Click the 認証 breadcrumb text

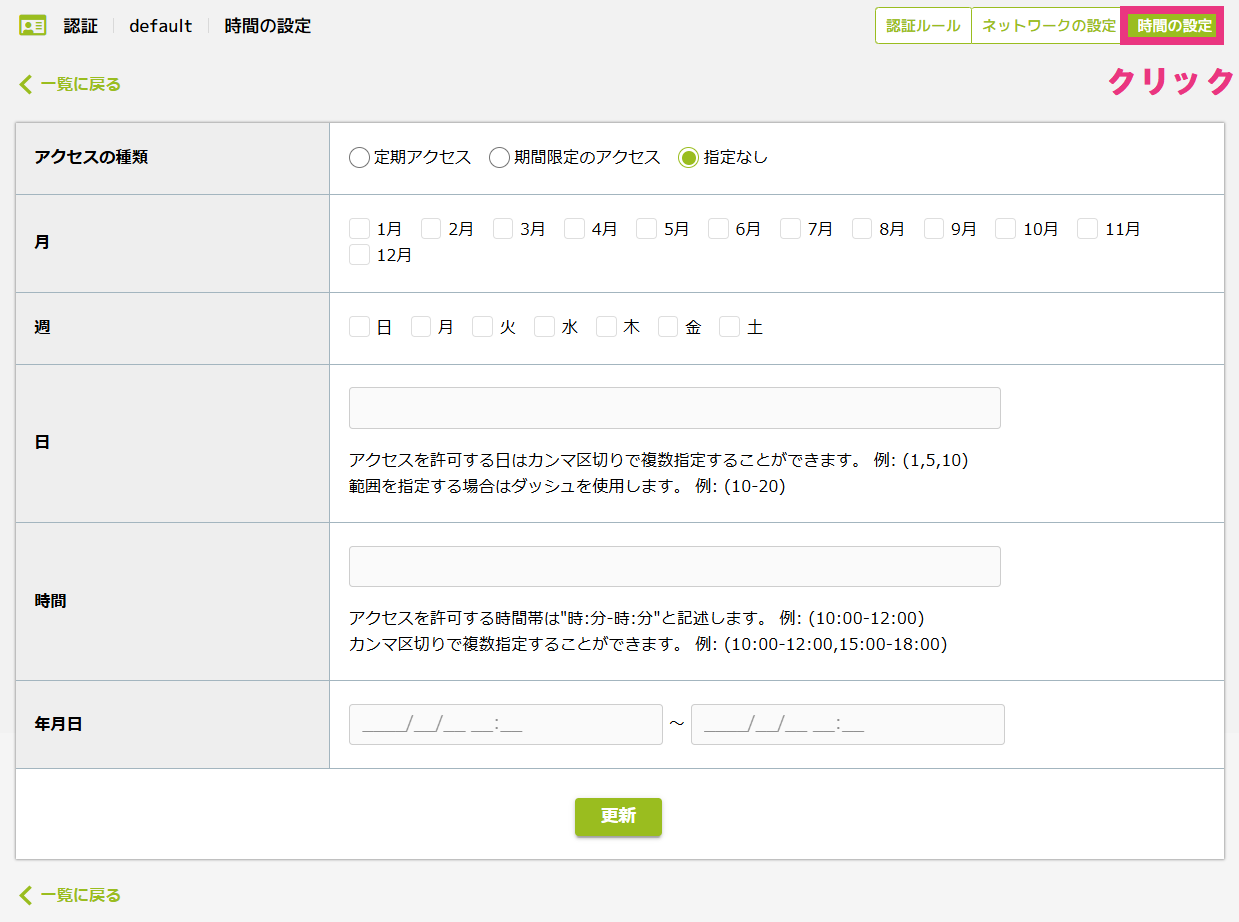[81, 26]
